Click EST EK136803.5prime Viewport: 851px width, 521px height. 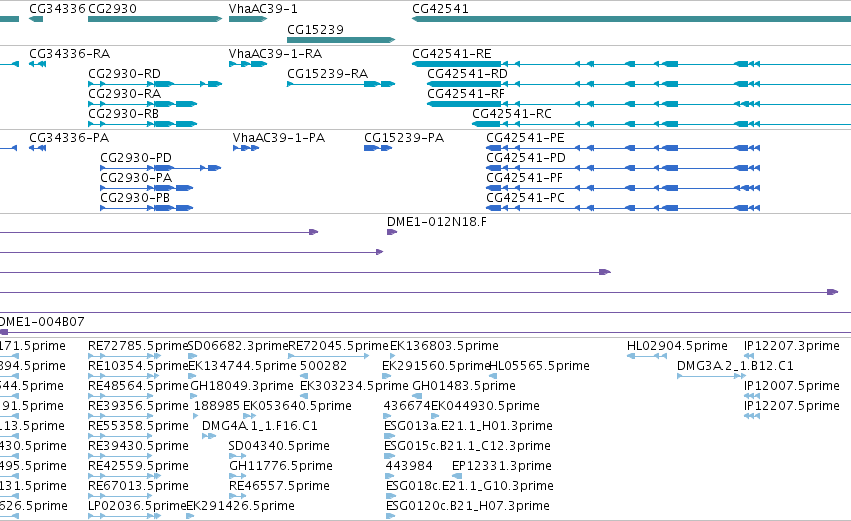pos(444,346)
